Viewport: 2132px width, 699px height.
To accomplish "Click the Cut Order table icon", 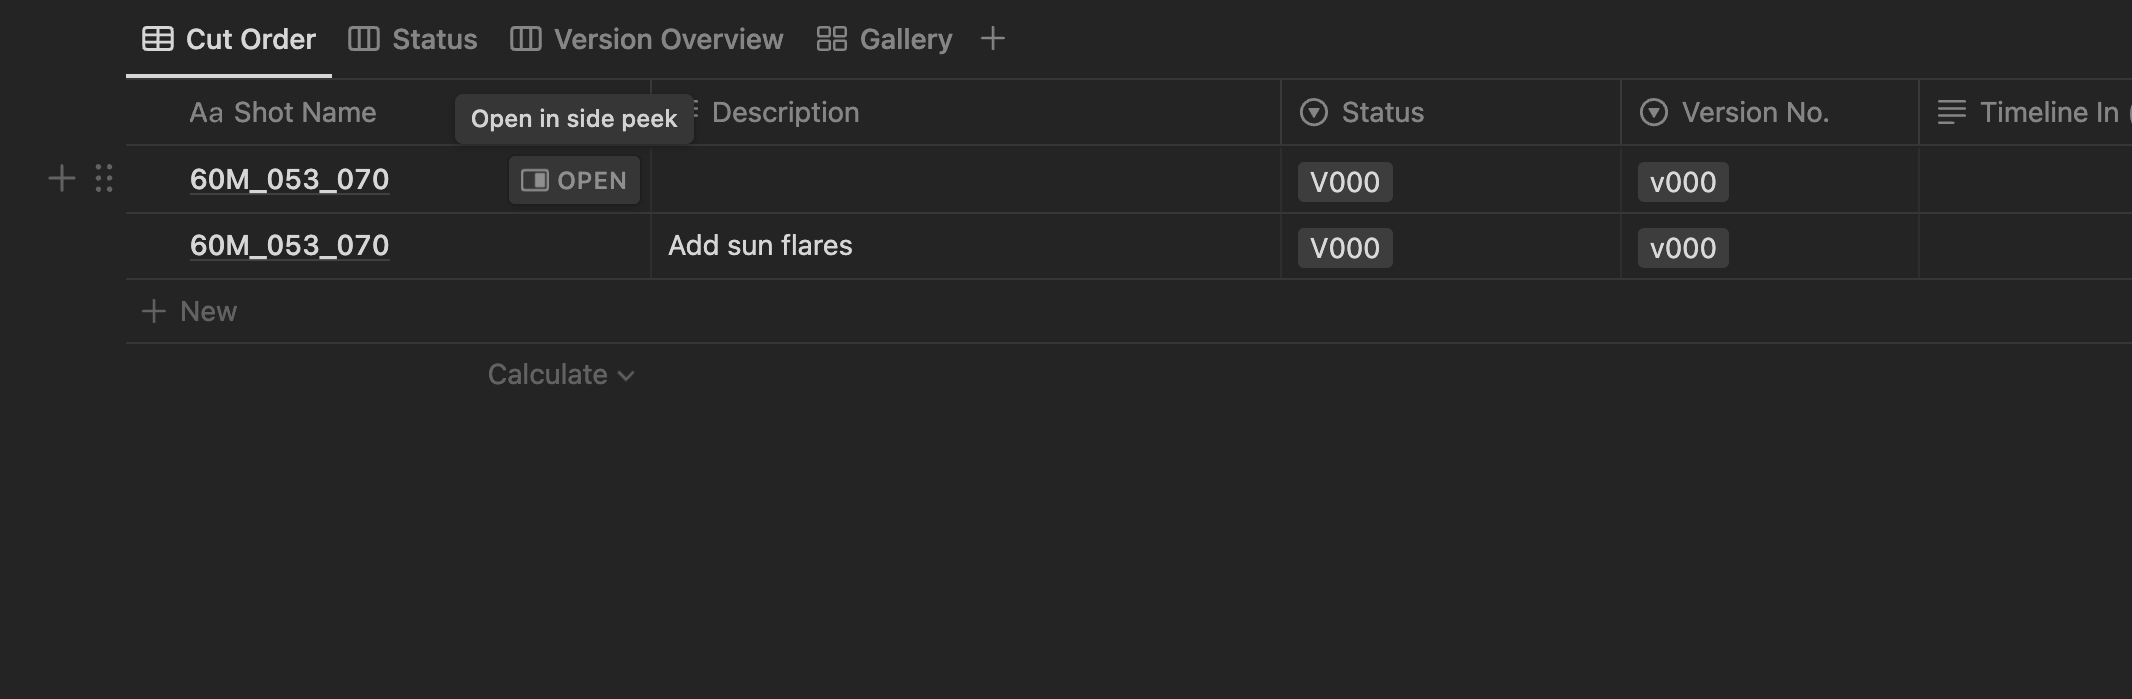I will click(x=157, y=39).
